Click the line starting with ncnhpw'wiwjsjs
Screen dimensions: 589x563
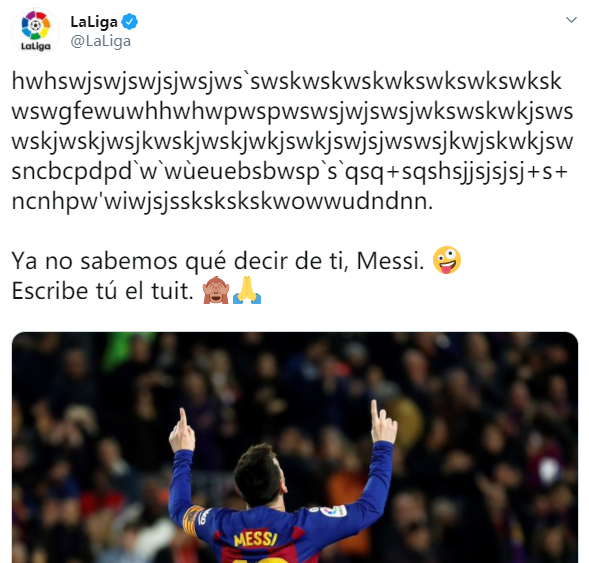point(222,202)
